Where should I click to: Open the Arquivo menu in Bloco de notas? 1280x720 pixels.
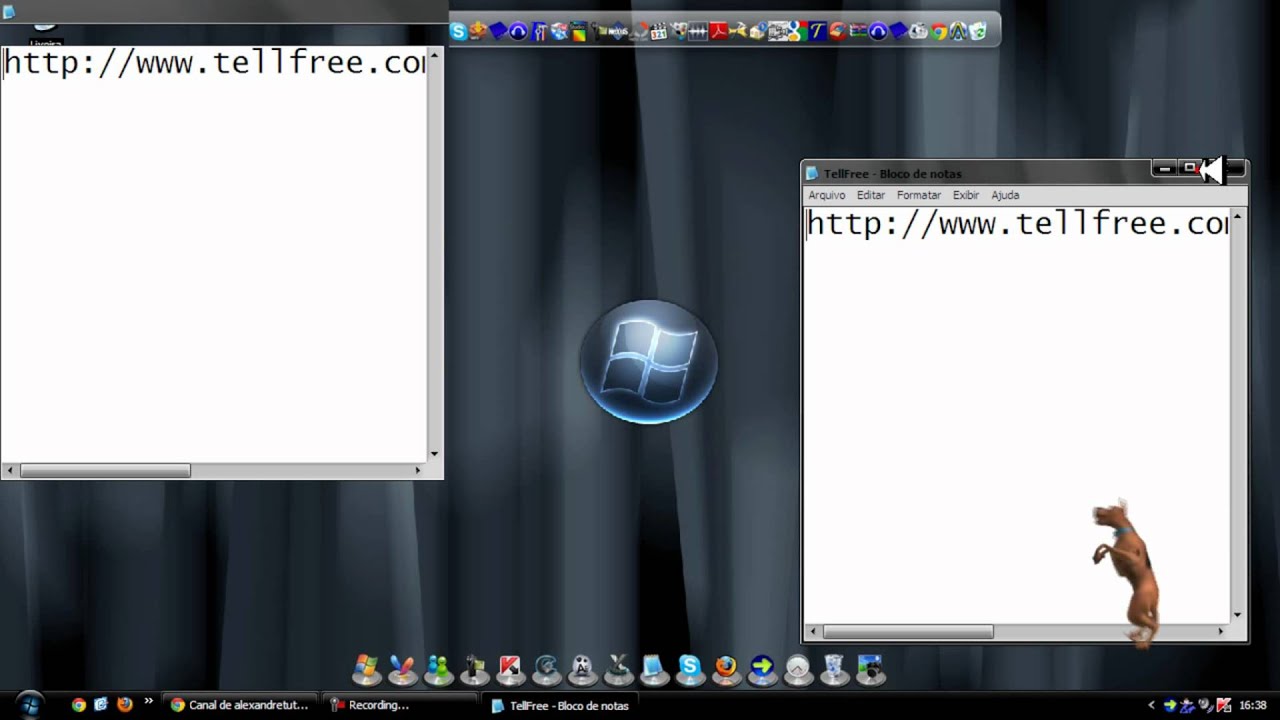pos(826,195)
